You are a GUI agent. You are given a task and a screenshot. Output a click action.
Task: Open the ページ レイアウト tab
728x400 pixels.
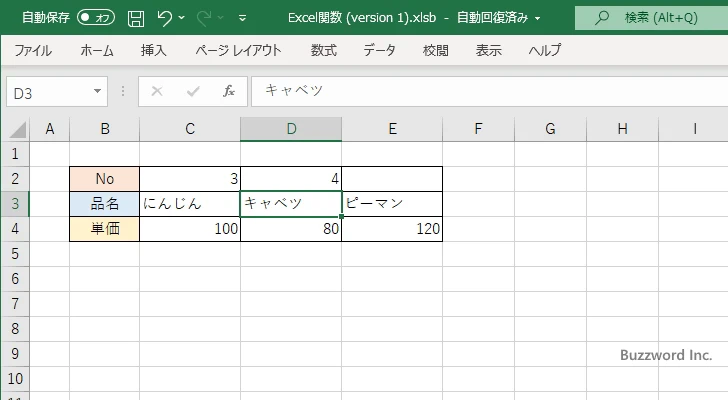point(238,50)
